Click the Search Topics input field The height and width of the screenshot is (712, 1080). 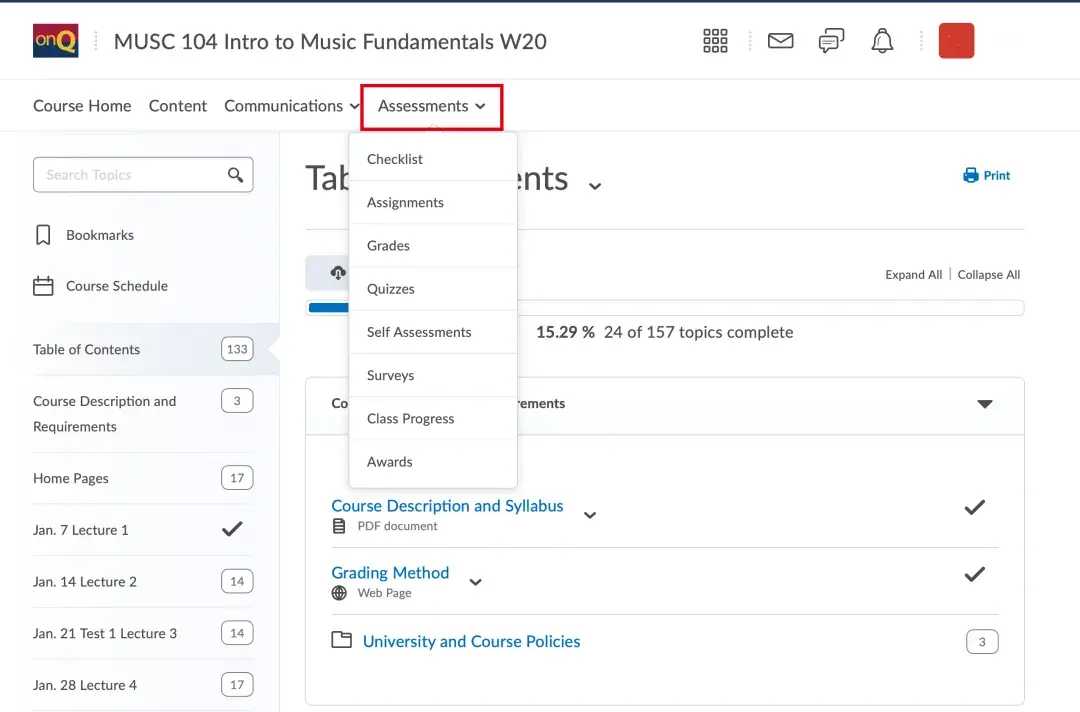[130, 175]
